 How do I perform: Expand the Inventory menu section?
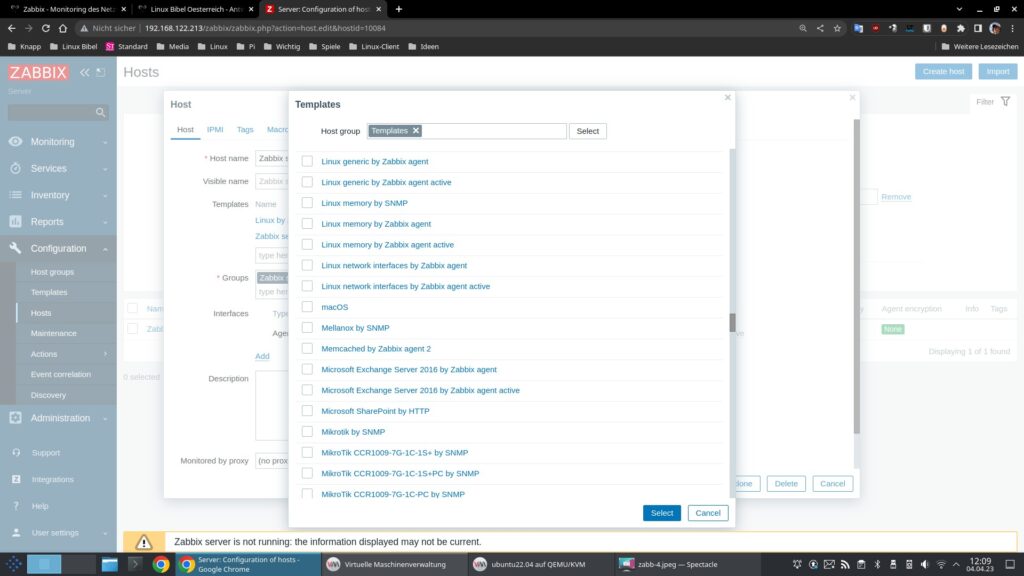[105, 196]
